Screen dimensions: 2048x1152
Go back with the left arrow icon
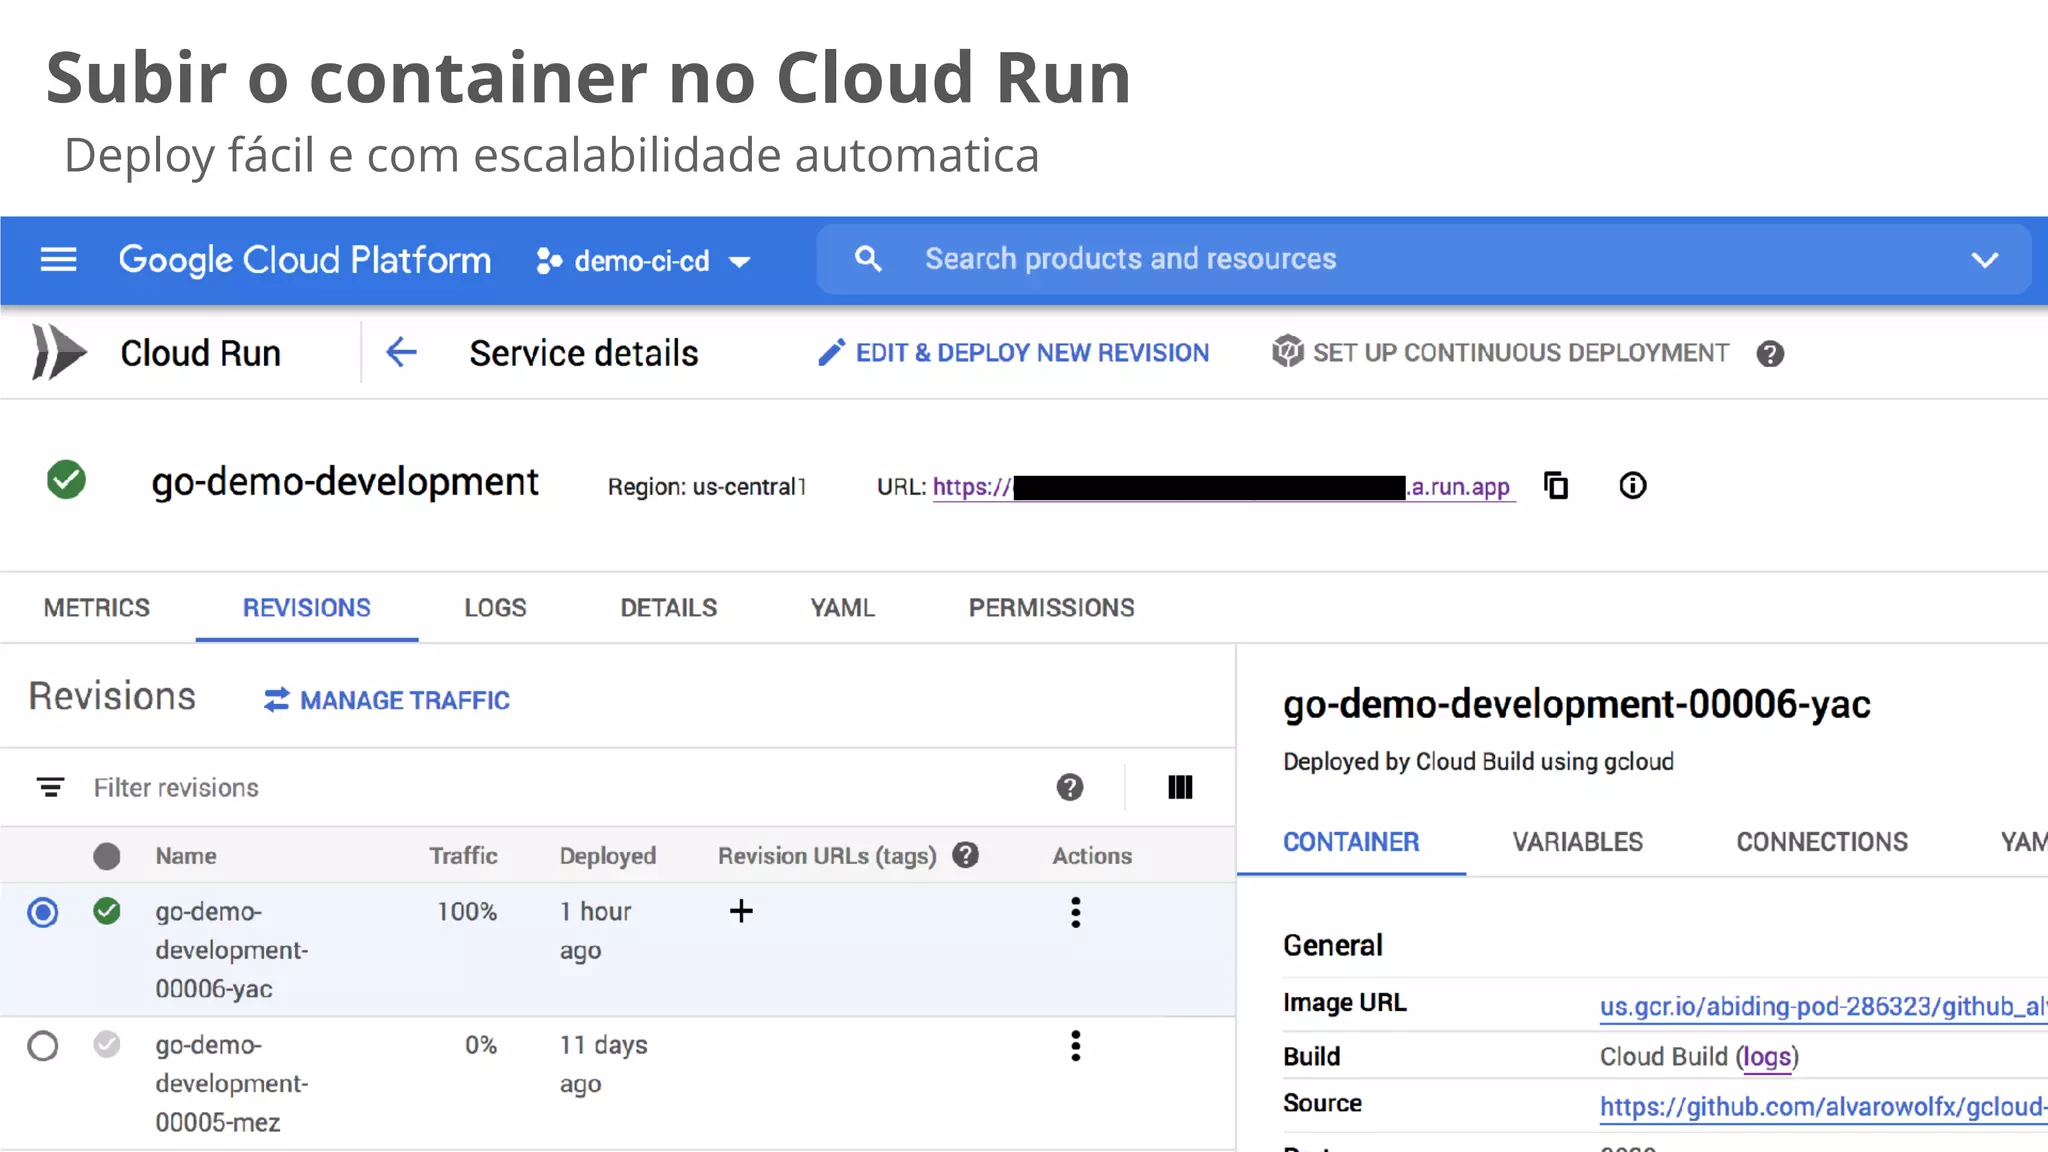(401, 352)
